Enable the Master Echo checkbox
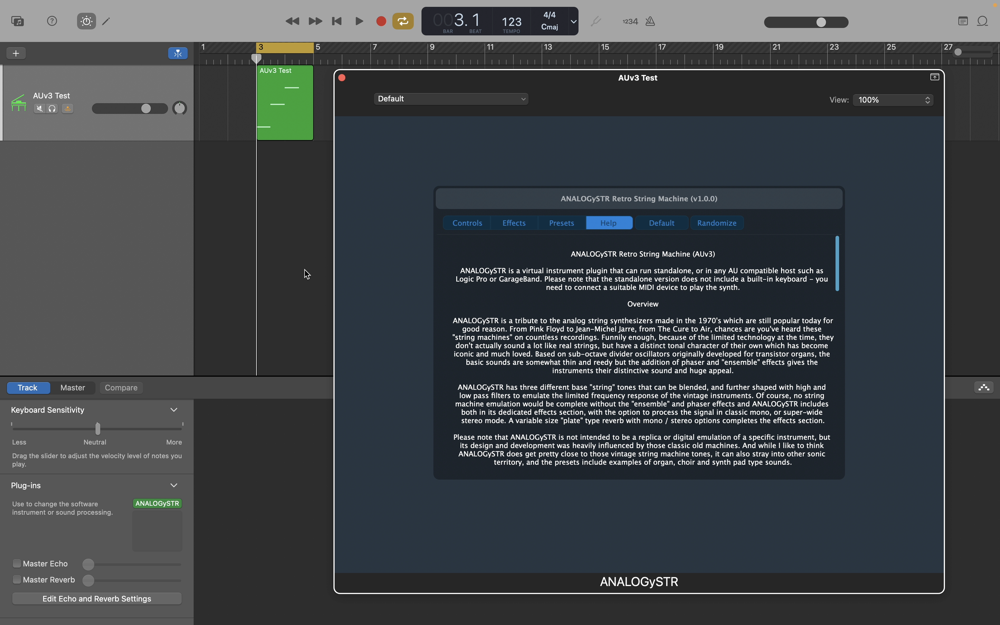 click(x=17, y=563)
